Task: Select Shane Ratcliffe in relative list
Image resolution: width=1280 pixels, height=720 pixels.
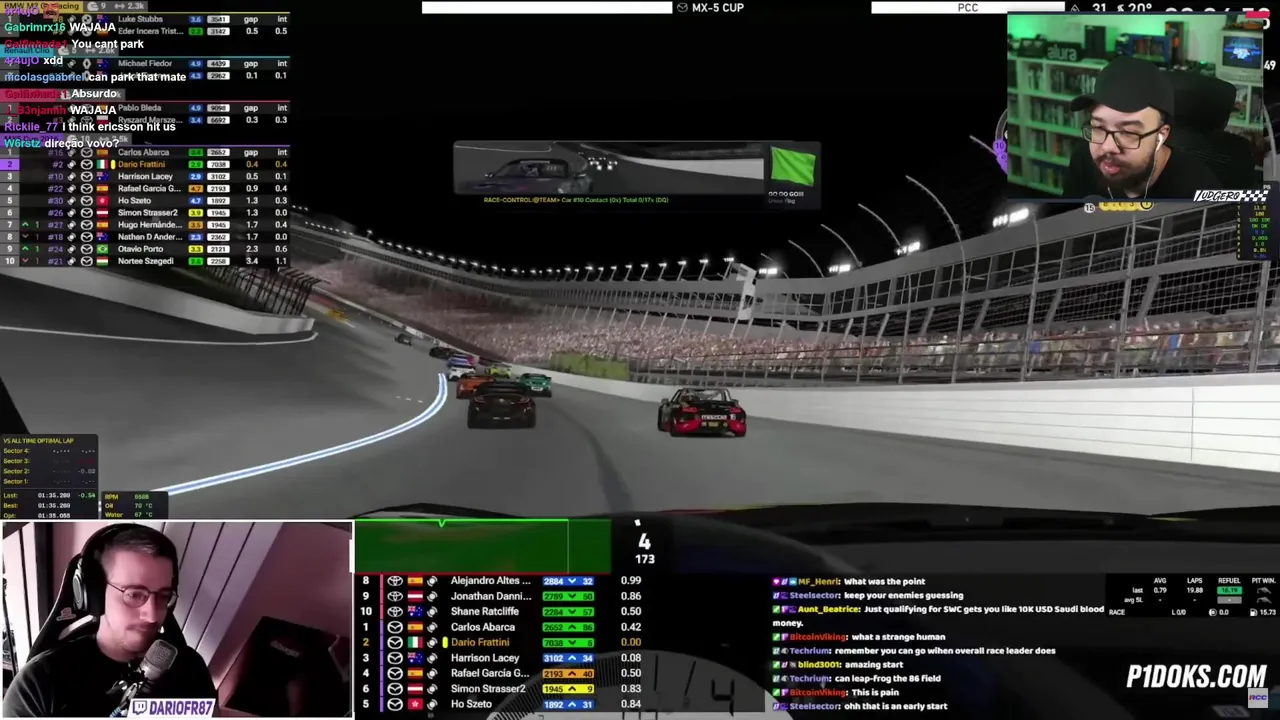Action: pos(485,612)
